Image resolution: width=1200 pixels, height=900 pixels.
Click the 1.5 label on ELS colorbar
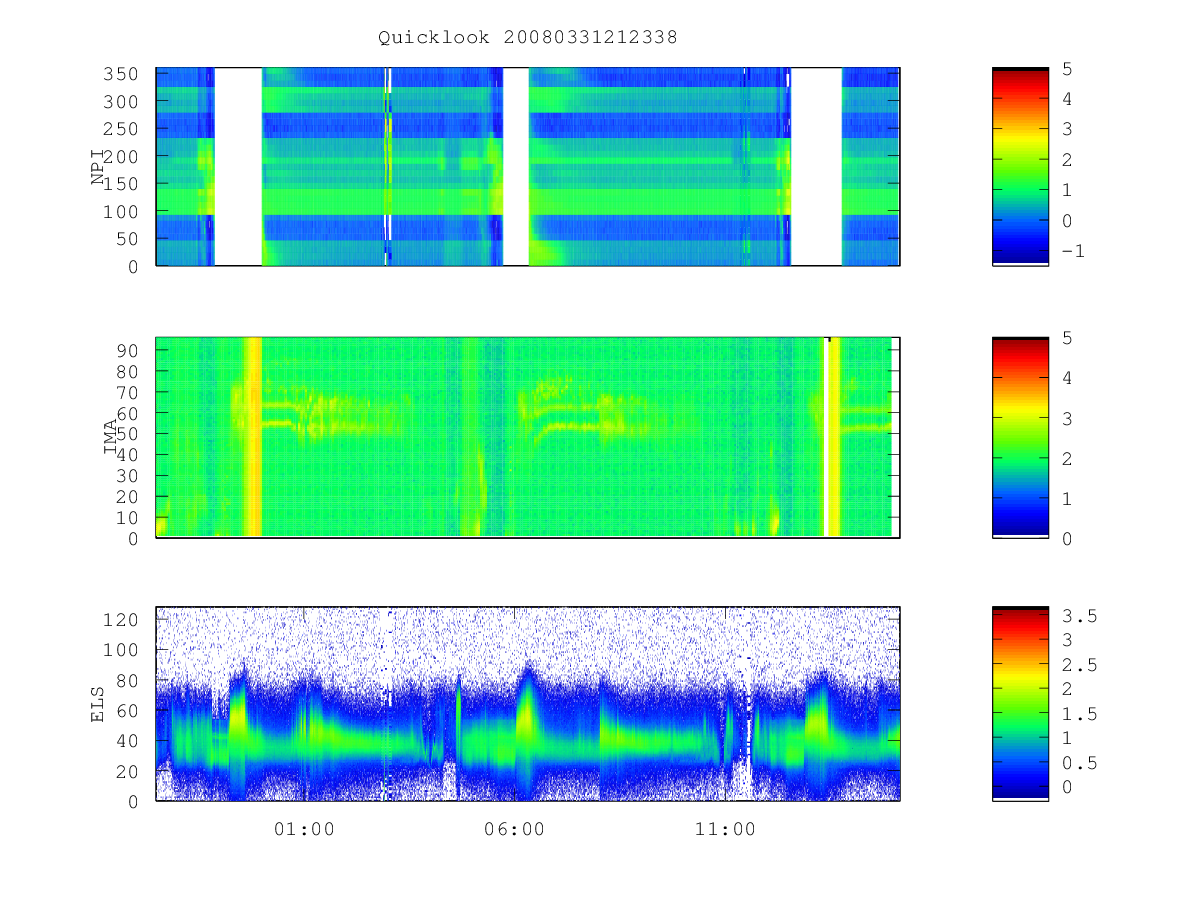pos(1078,714)
